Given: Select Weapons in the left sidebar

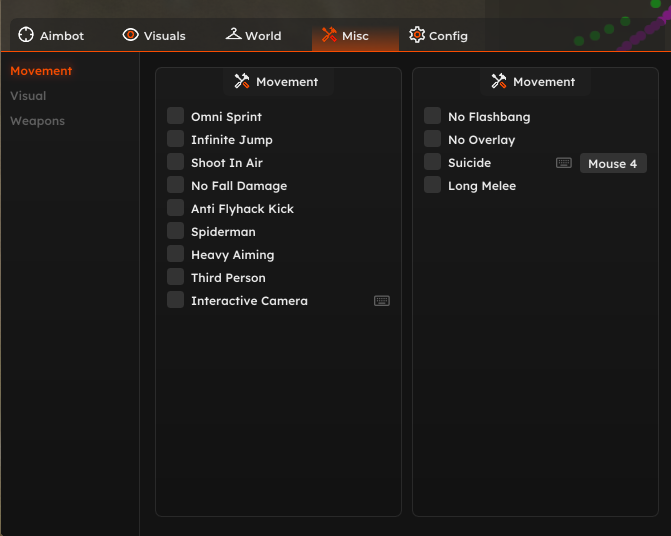Looking at the screenshot, I should (x=38, y=121).
